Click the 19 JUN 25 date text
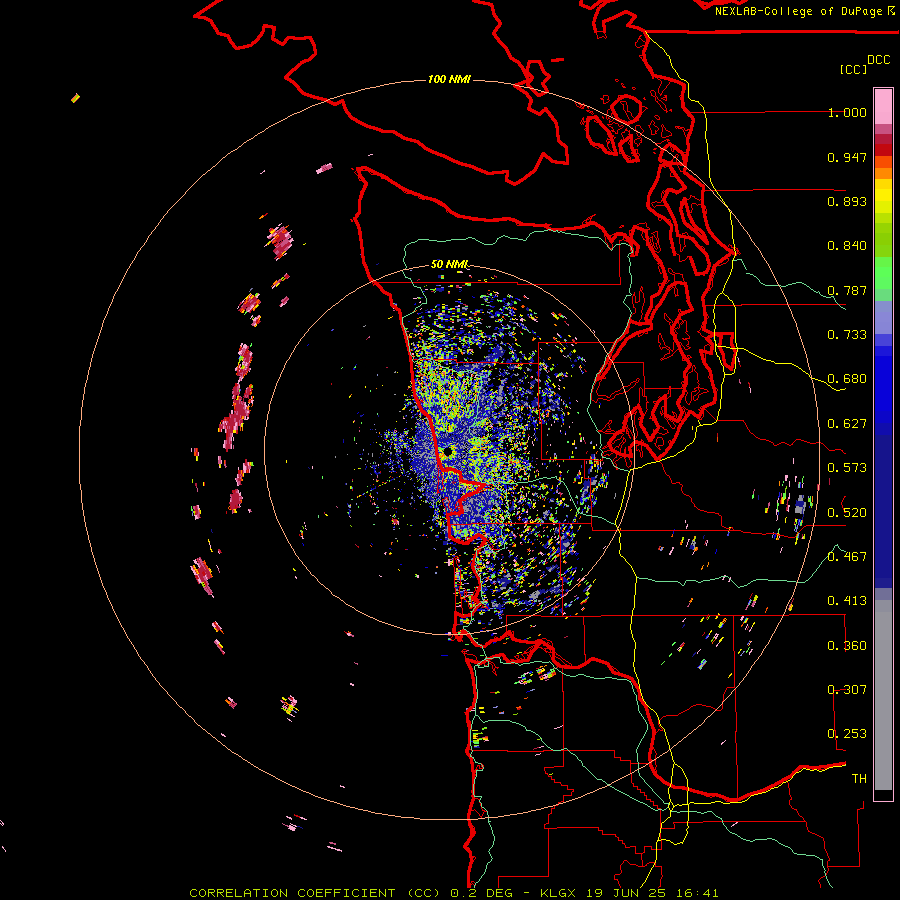Viewport: 900px width, 900px height. click(x=626, y=893)
